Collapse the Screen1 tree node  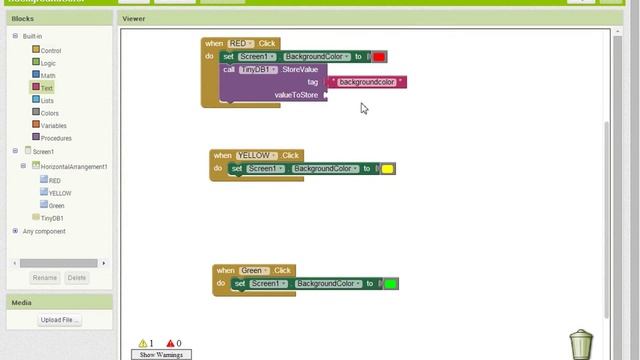pos(15,151)
